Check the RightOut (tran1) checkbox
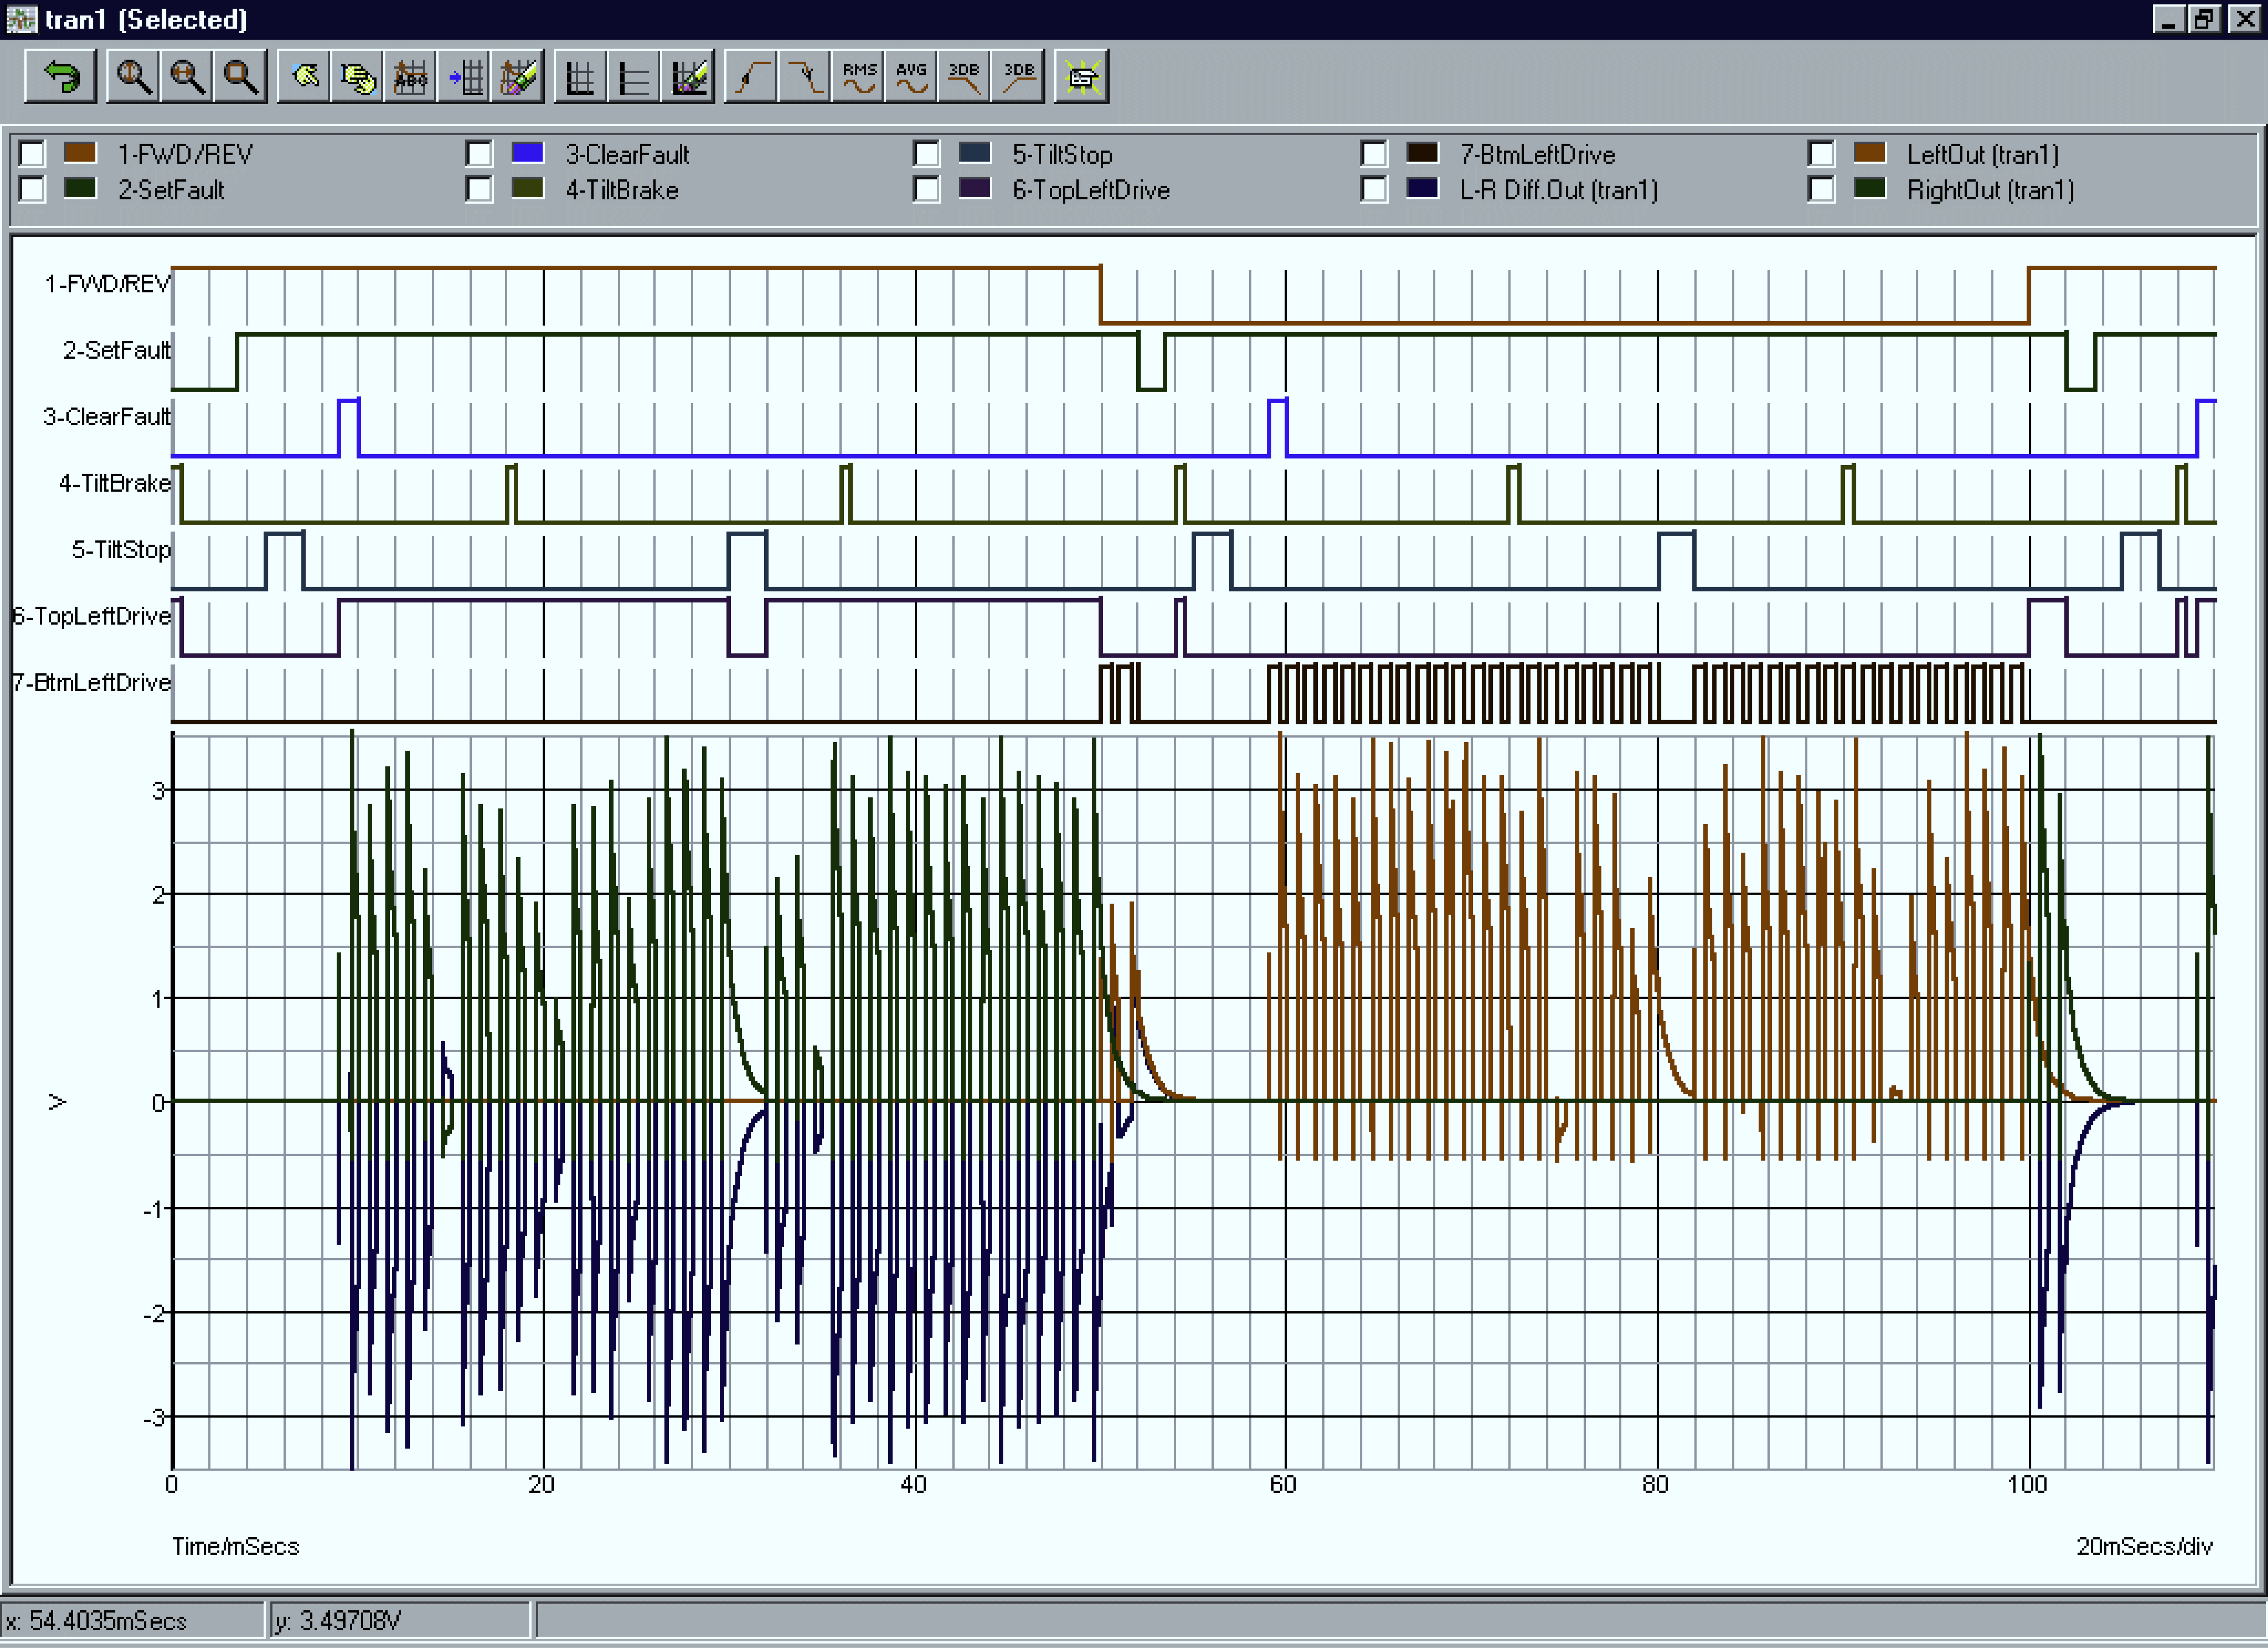Image resolution: width=2268 pixels, height=1648 pixels. [1821, 189]
